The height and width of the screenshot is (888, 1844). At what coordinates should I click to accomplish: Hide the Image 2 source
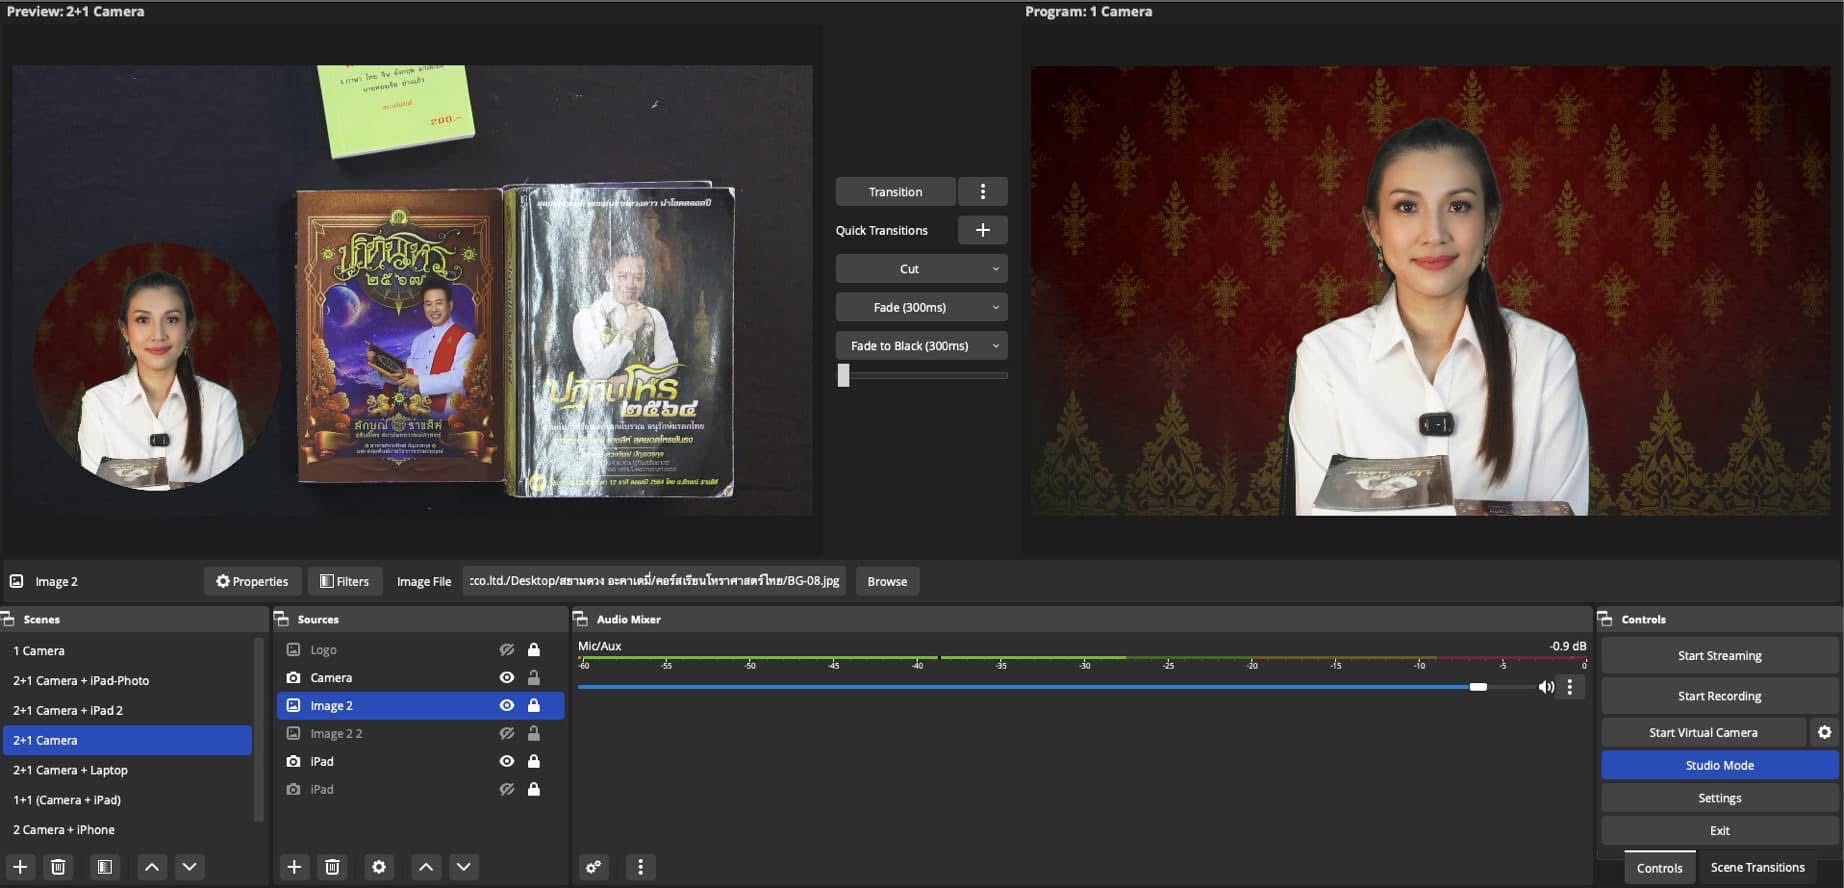507,706
